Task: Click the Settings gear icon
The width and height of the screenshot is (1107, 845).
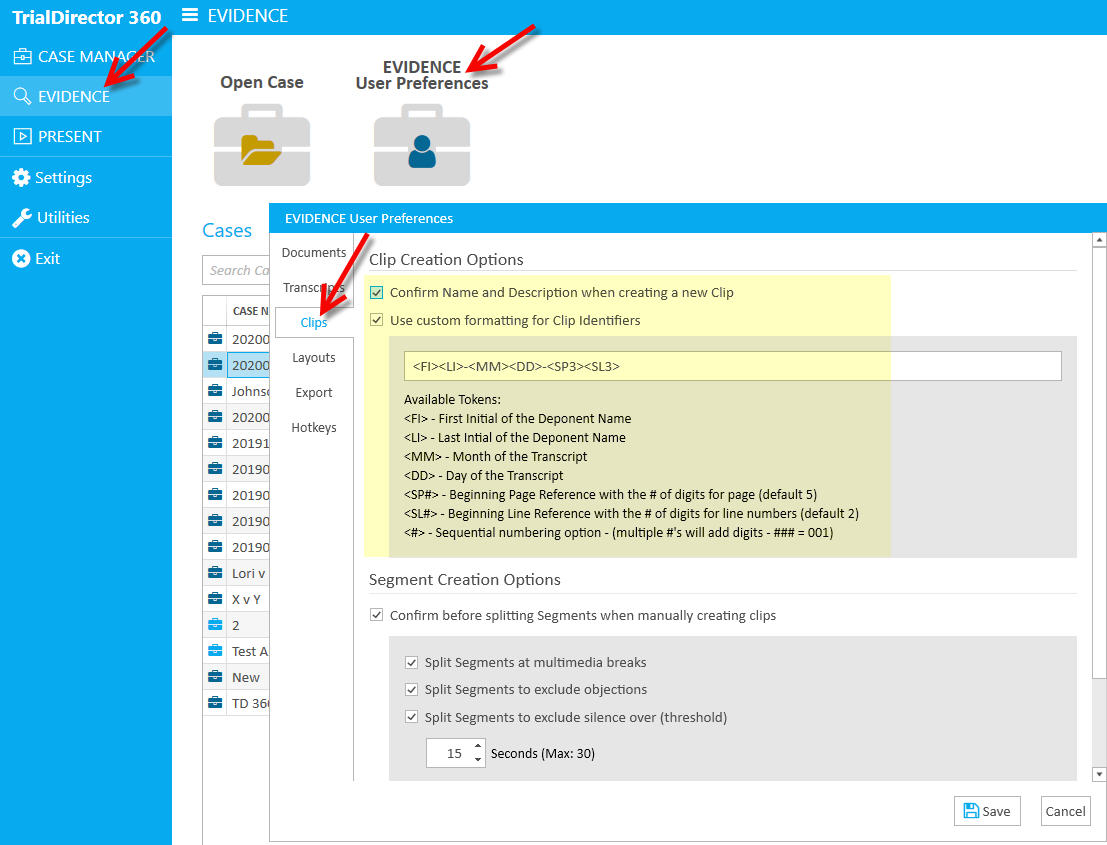Action: point(21,177)
